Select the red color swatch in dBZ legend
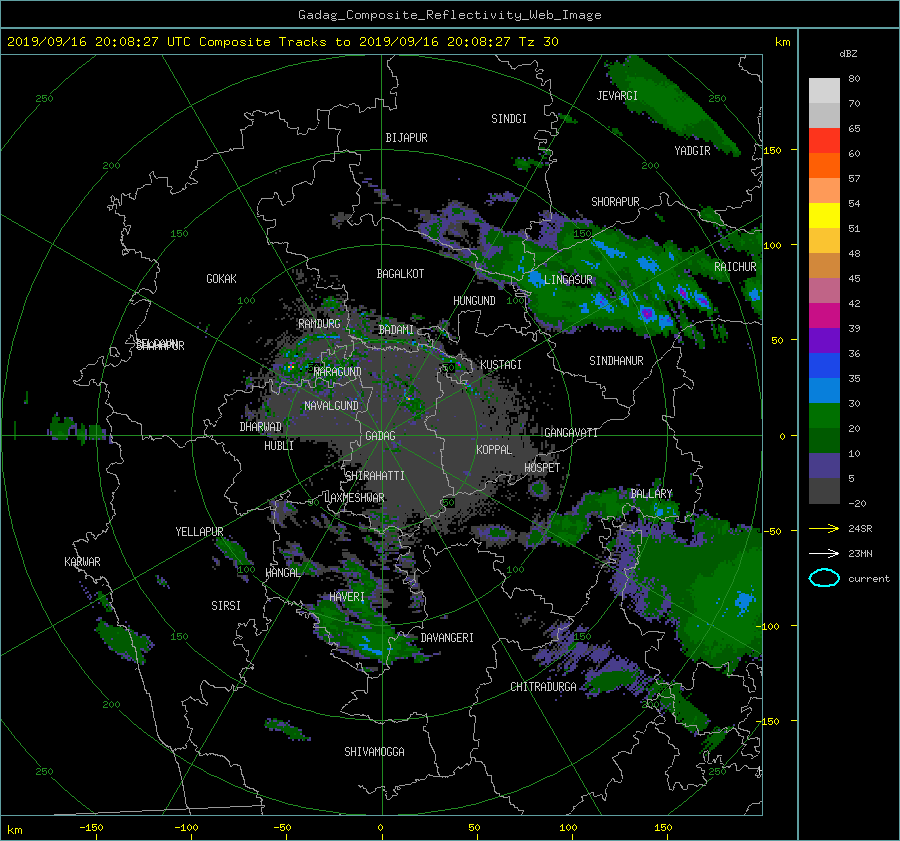 pos(824,140)
